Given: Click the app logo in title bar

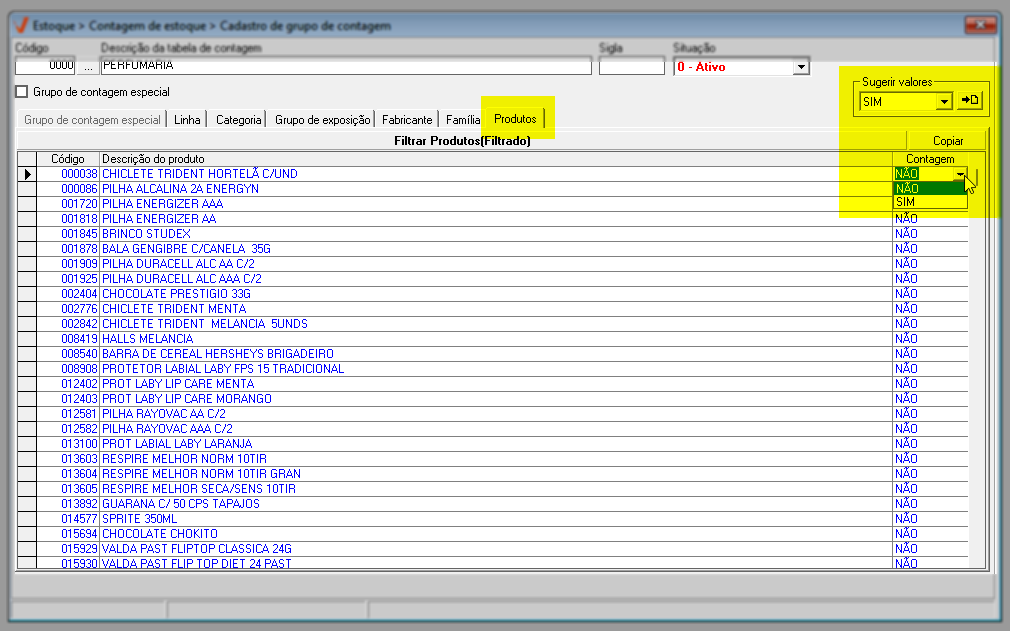Looking at the screenshot, I should (x=21, y=26).
